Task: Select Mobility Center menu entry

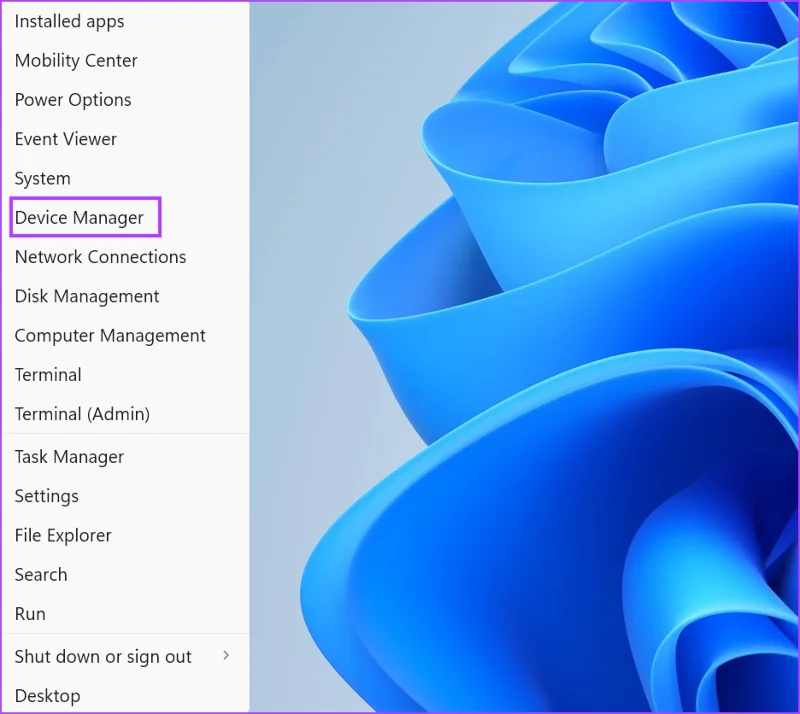Action: click(76, 60)
